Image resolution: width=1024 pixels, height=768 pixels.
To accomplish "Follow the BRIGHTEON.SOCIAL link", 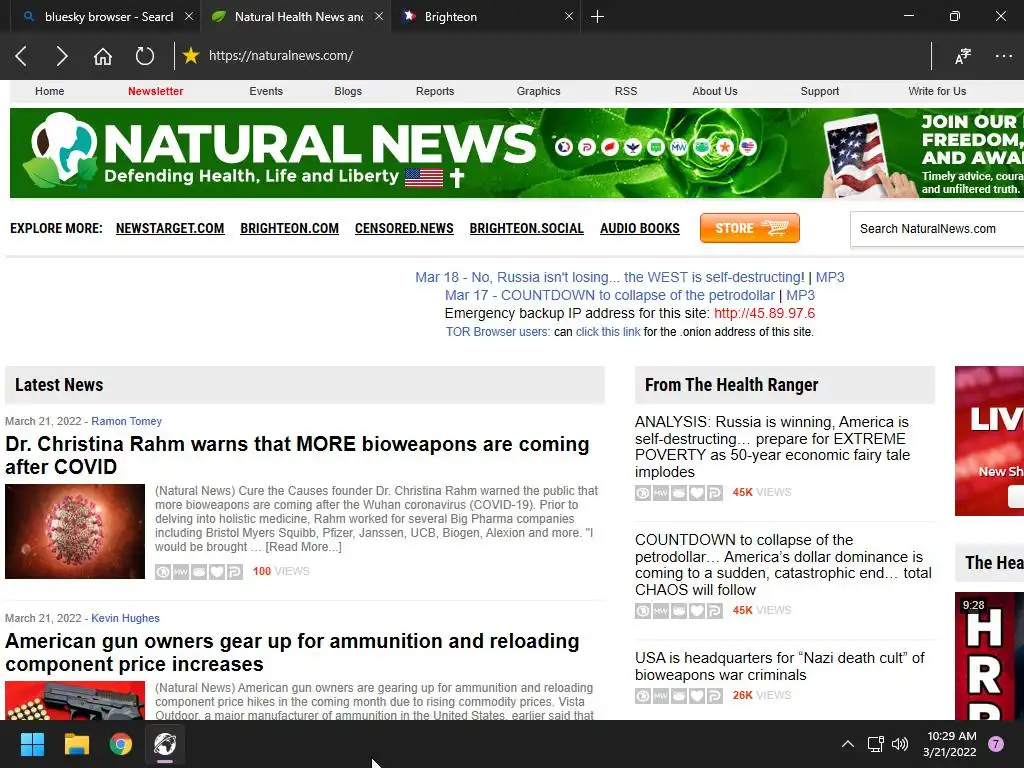I will coord(526,229).
